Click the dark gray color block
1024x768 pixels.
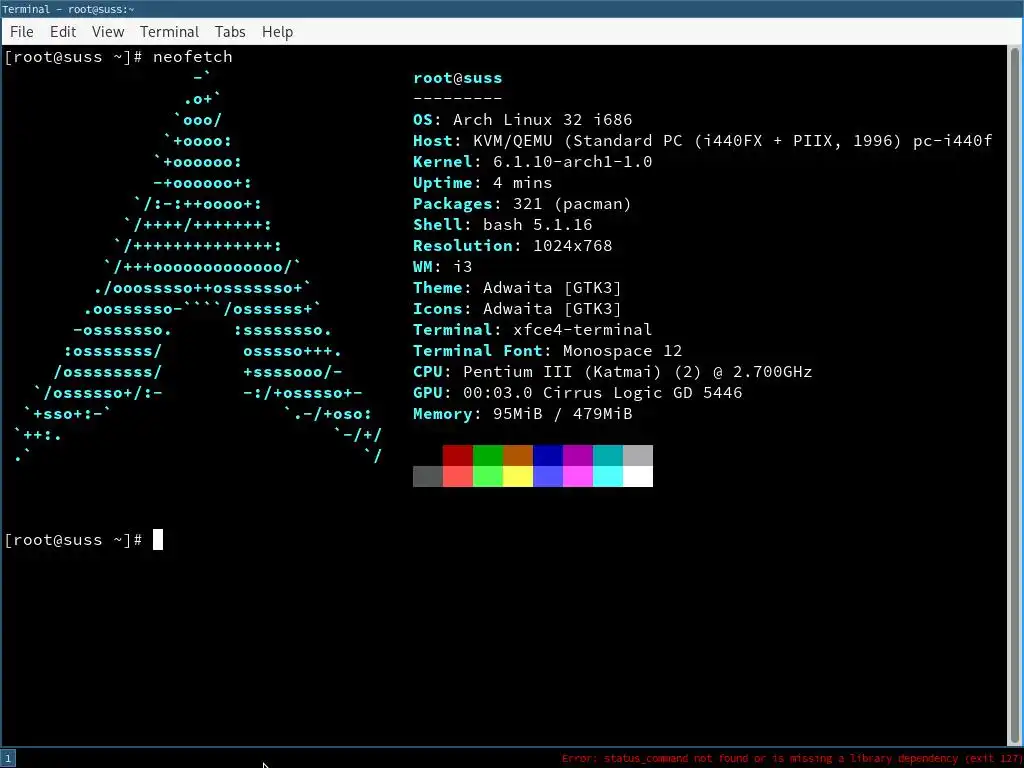pyautogui.click(x=428, y=476)
